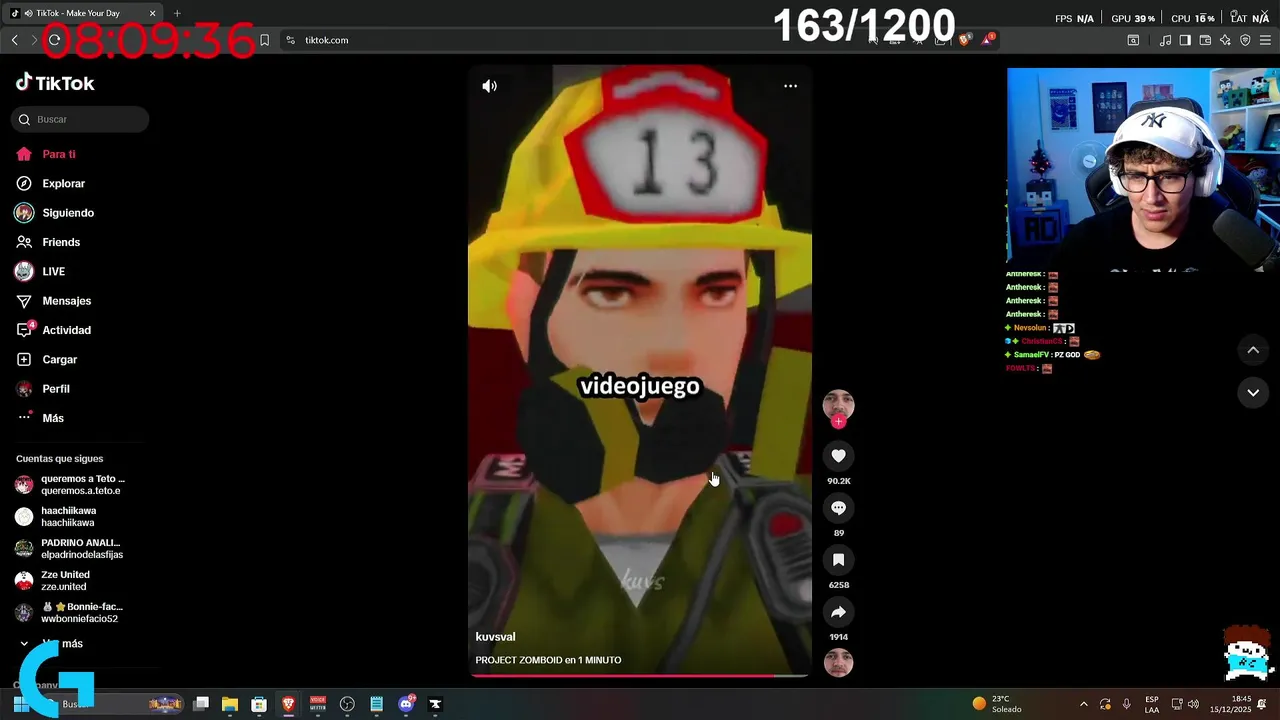Viewport: 1280px width, 720px height.
Task: Go to the previous video using the up arrow
Action: pyautogui.click(x=1253, y=350)
